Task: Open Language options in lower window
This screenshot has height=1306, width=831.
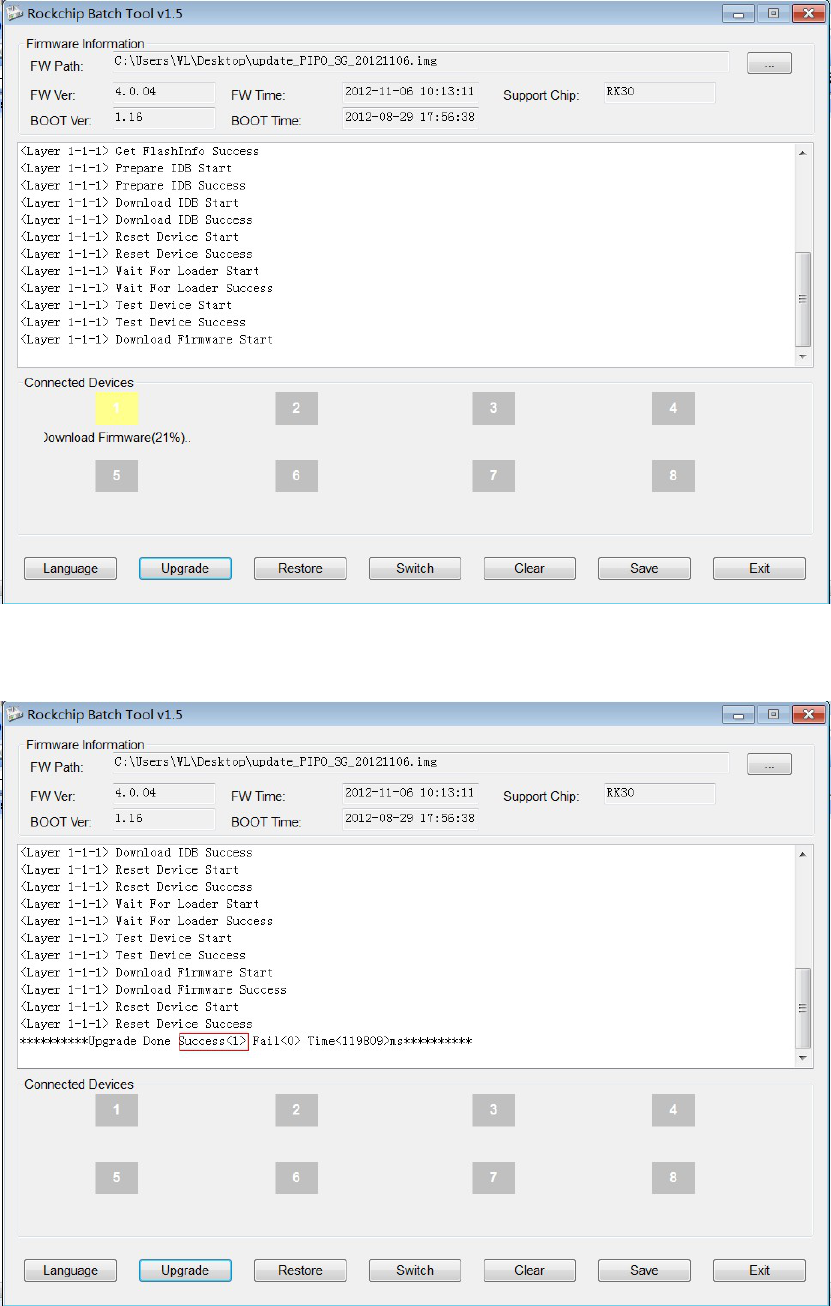Action: (70, 1270)
